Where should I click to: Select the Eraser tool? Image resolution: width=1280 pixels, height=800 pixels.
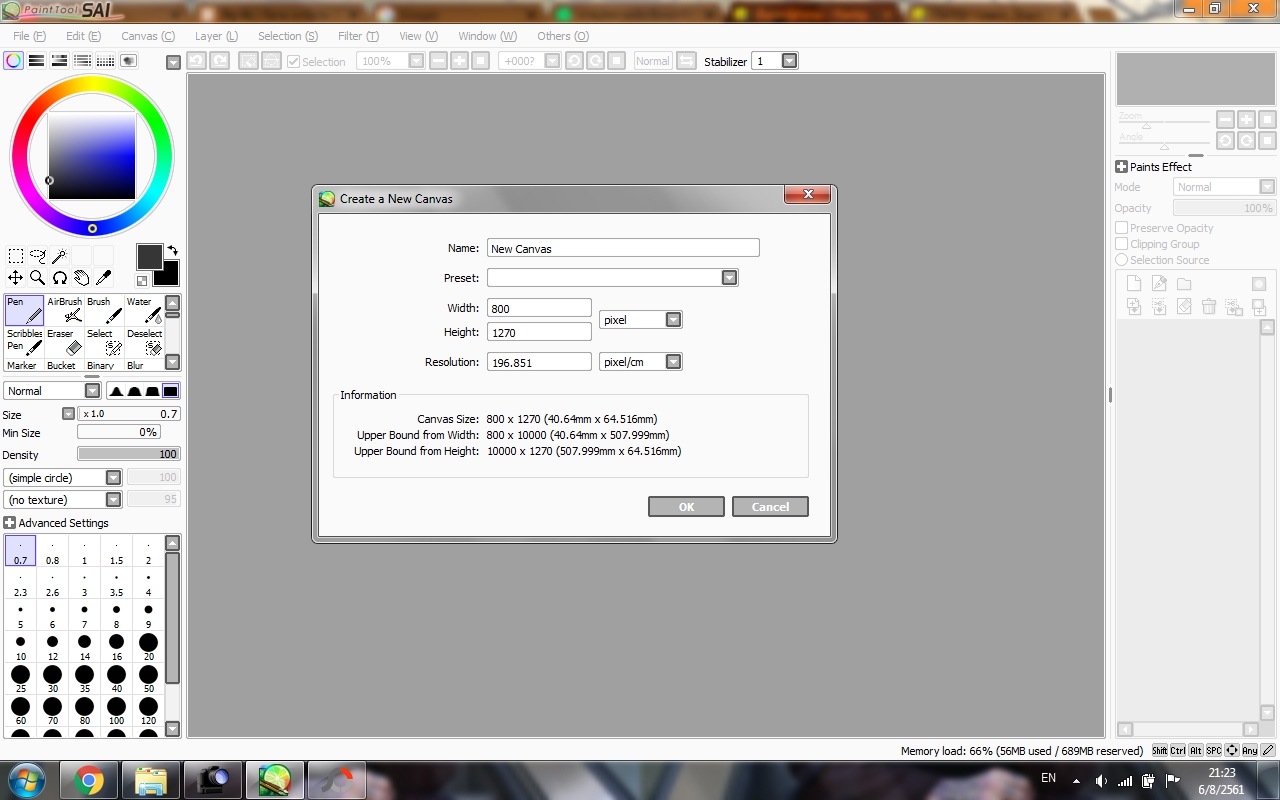(x=64, y=342)
